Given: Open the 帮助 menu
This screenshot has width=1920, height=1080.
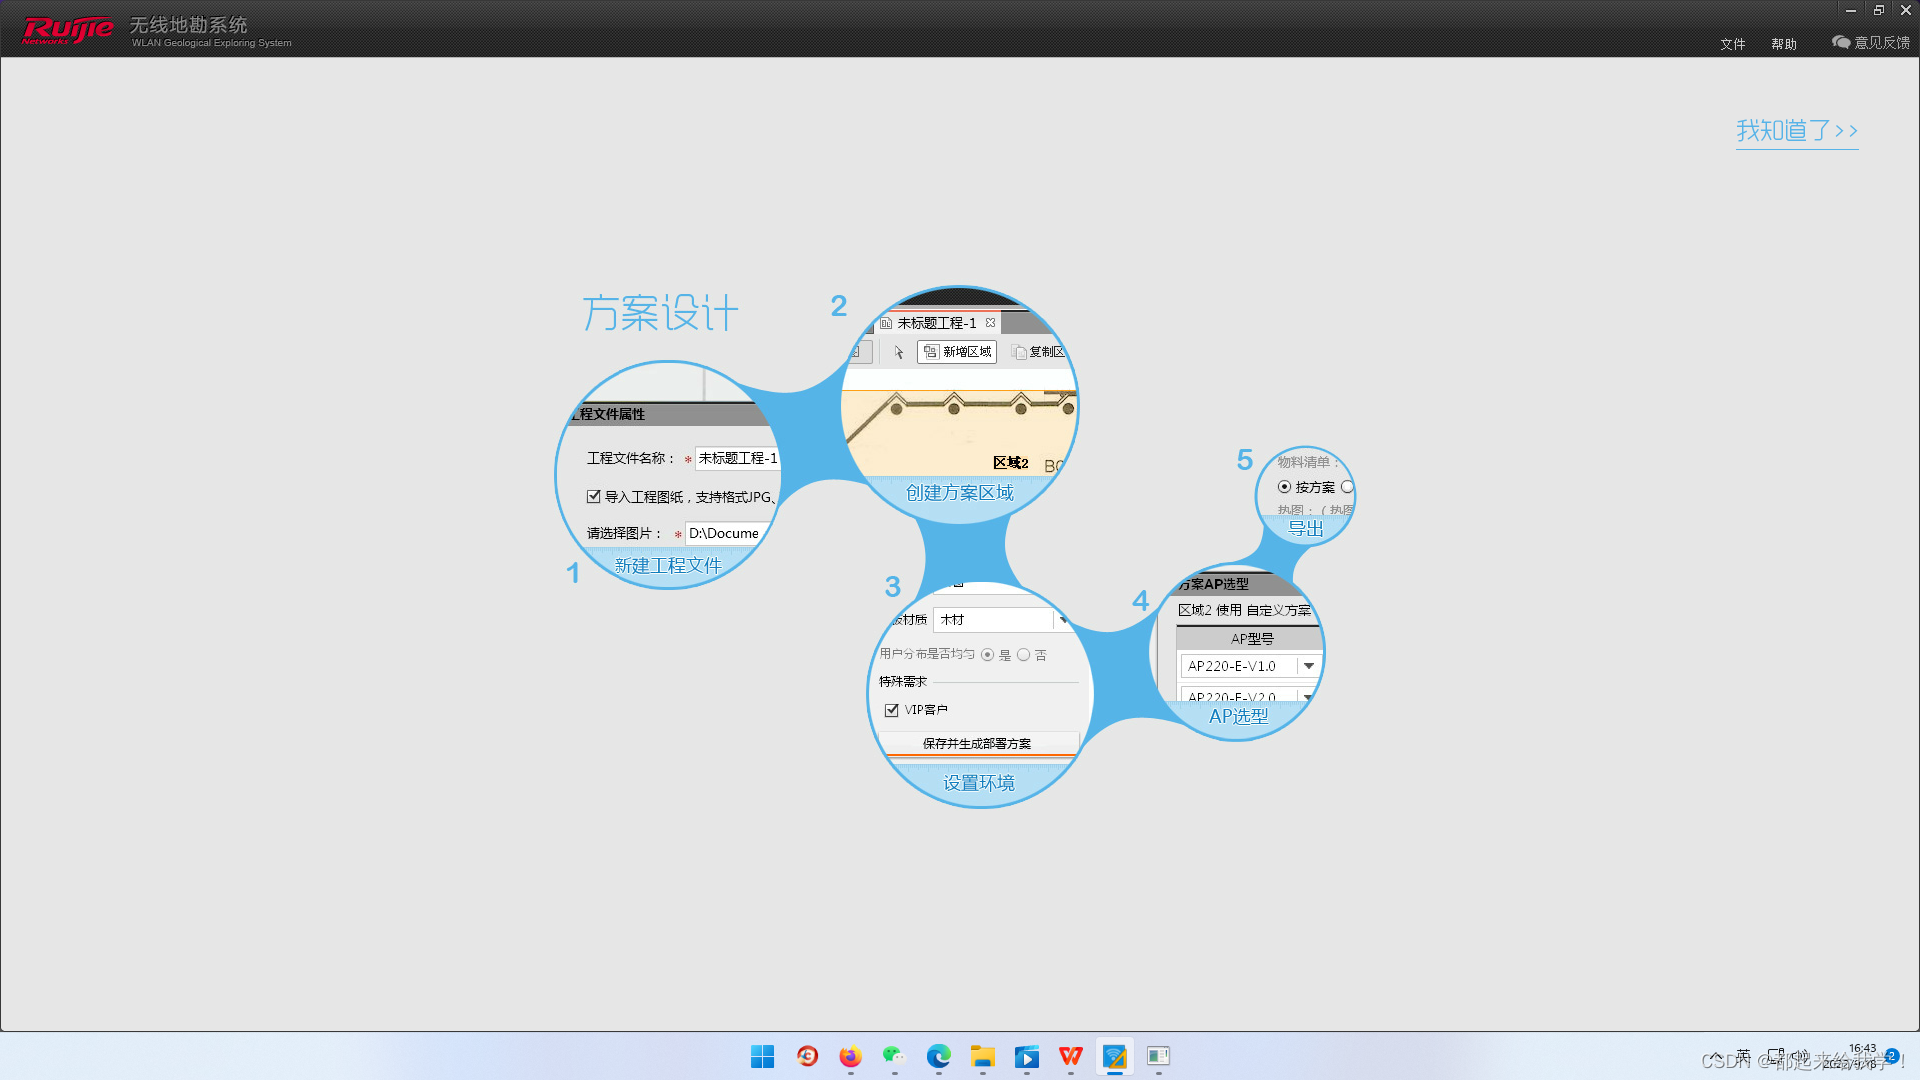Looking at the screenshot, I should pyautogui.click(x=1783, y=44).
